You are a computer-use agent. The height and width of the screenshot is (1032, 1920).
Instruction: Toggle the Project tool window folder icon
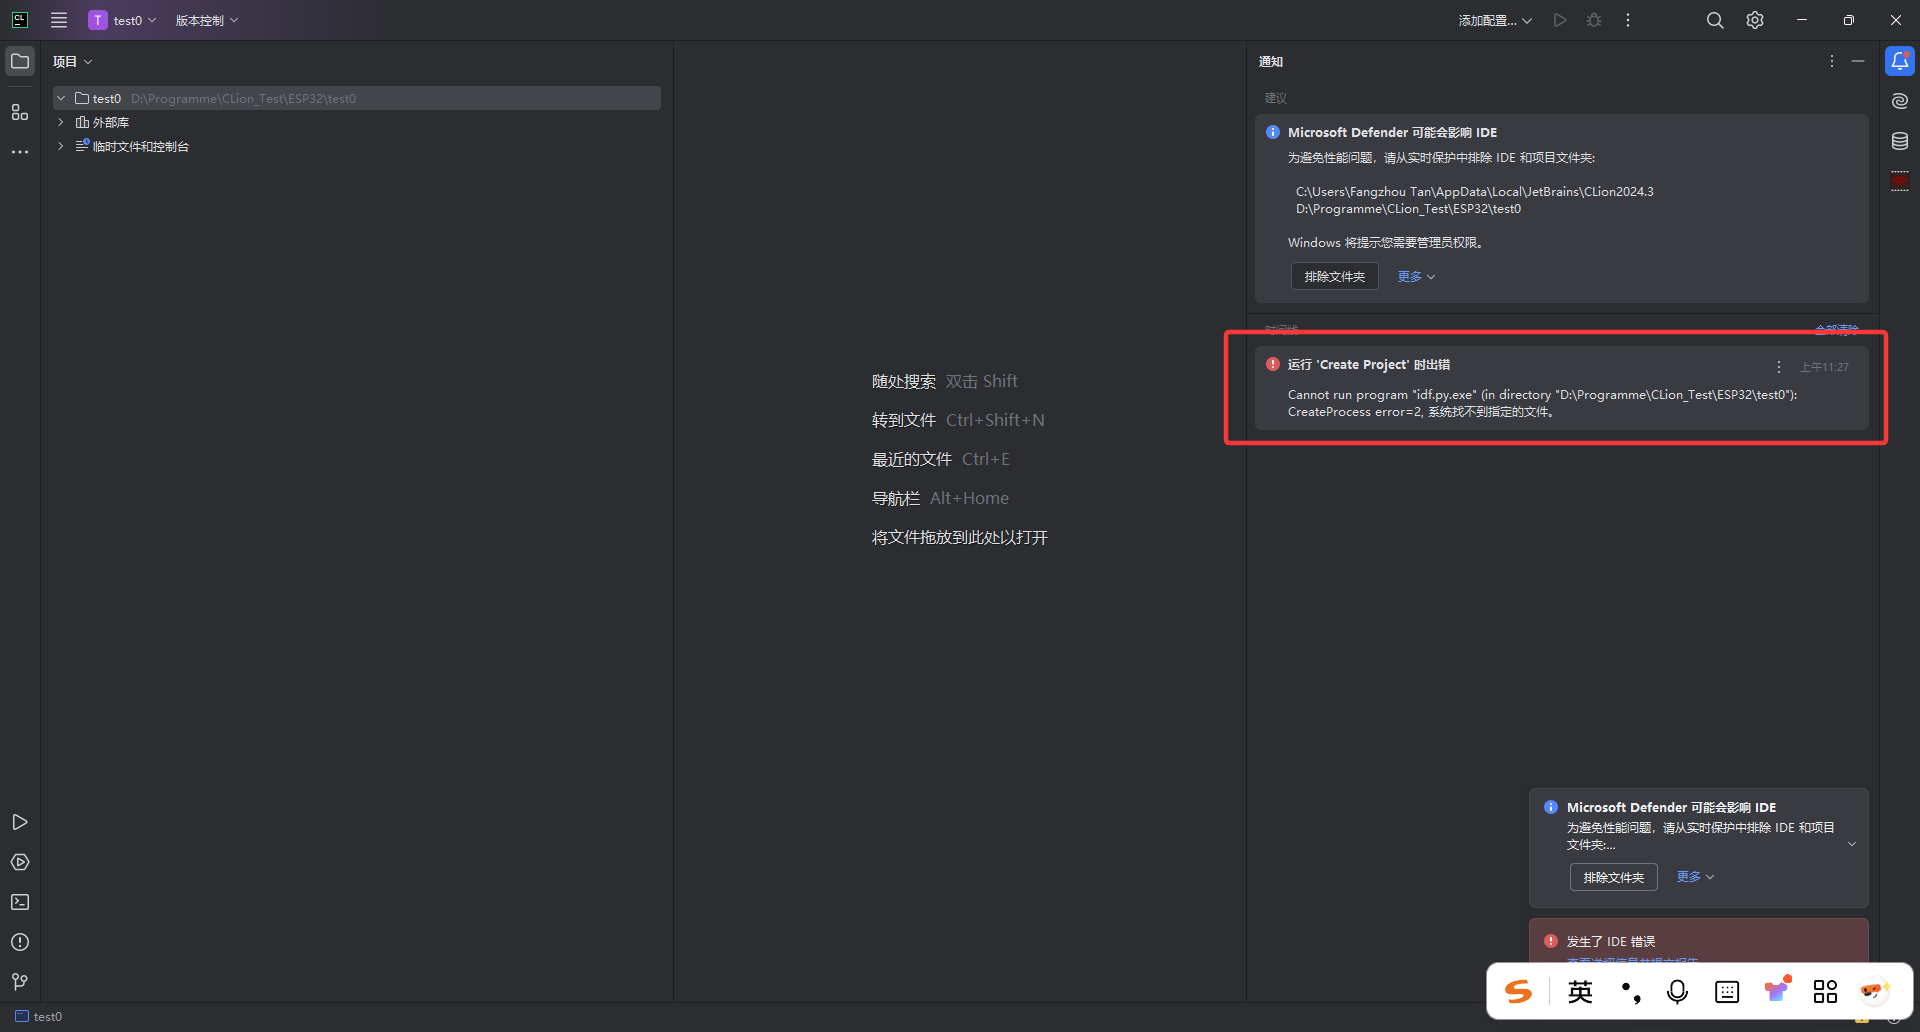20,61
